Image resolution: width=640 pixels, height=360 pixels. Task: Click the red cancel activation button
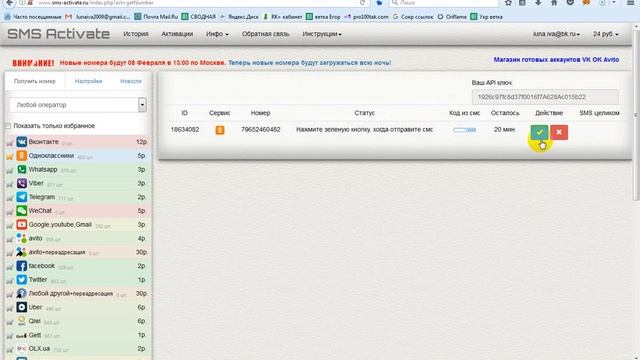click(559, 132)
